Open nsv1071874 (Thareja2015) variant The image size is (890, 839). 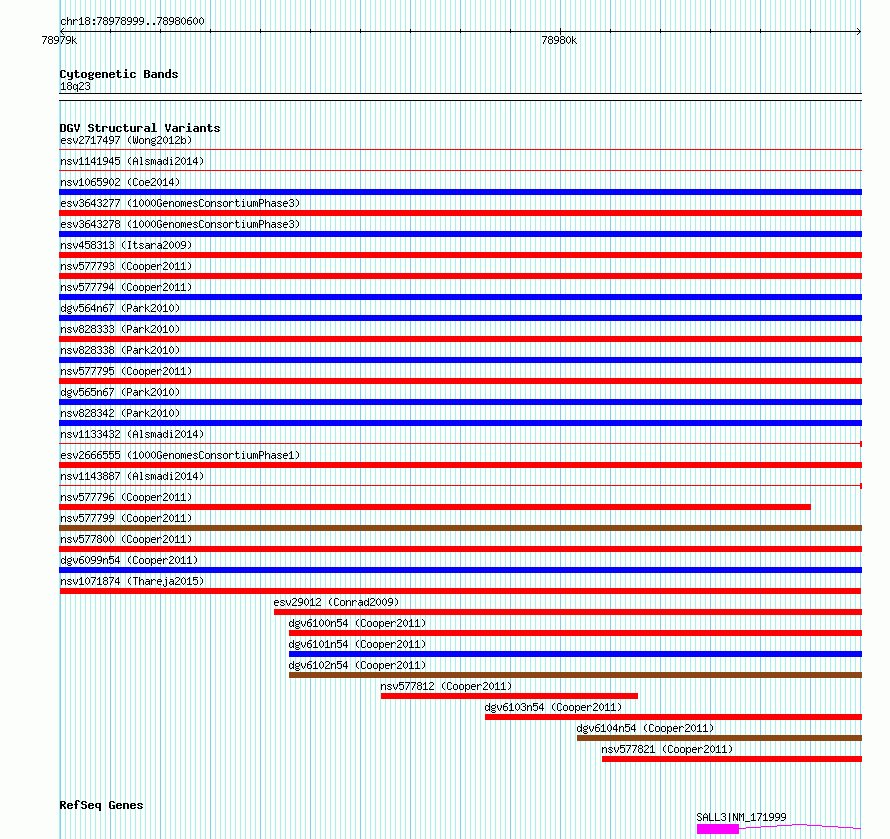coord(132,581)
